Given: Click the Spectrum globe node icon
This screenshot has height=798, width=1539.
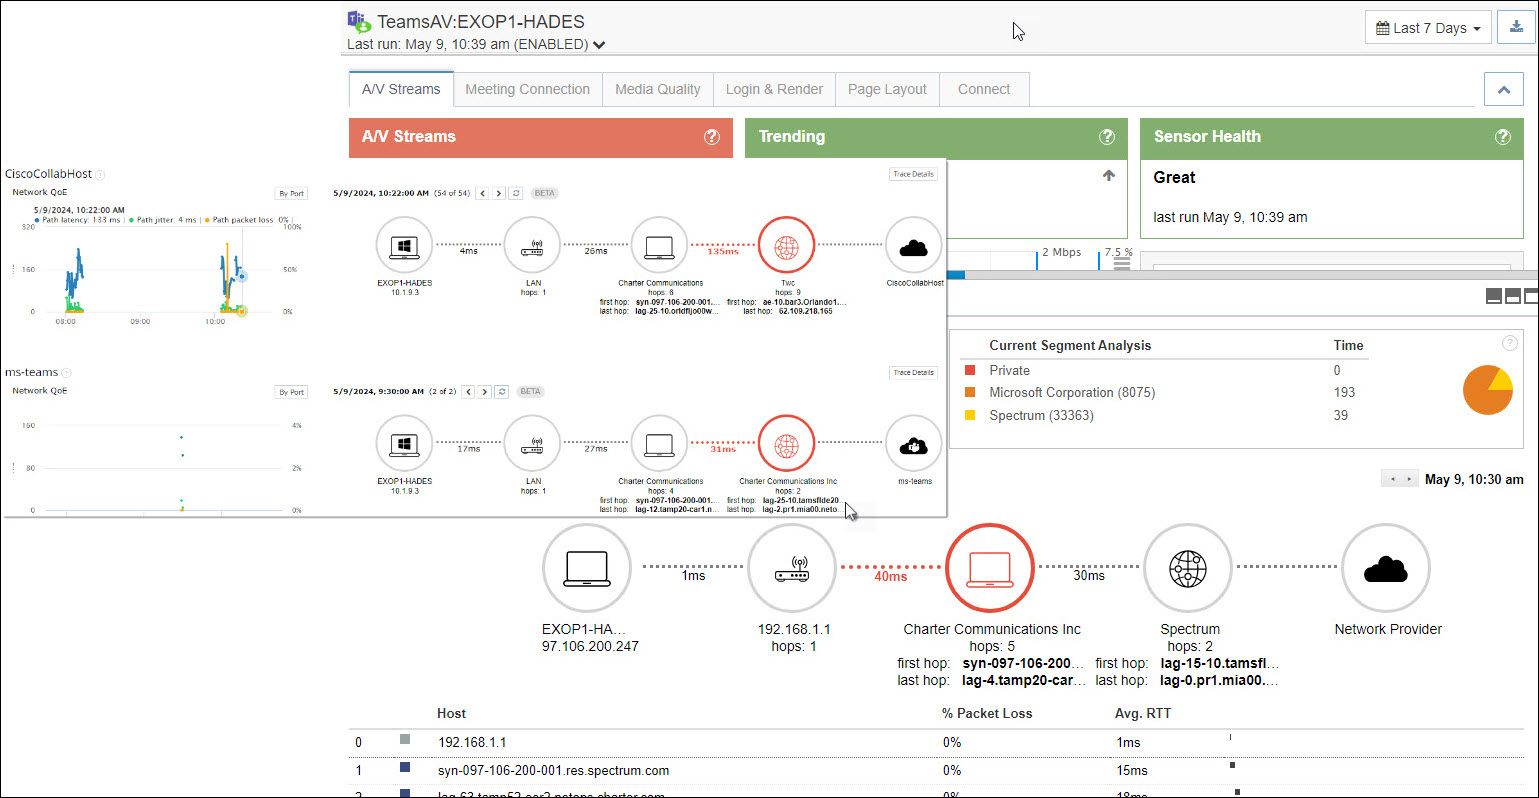Looking at the screenshot, I should (1187, 567).
